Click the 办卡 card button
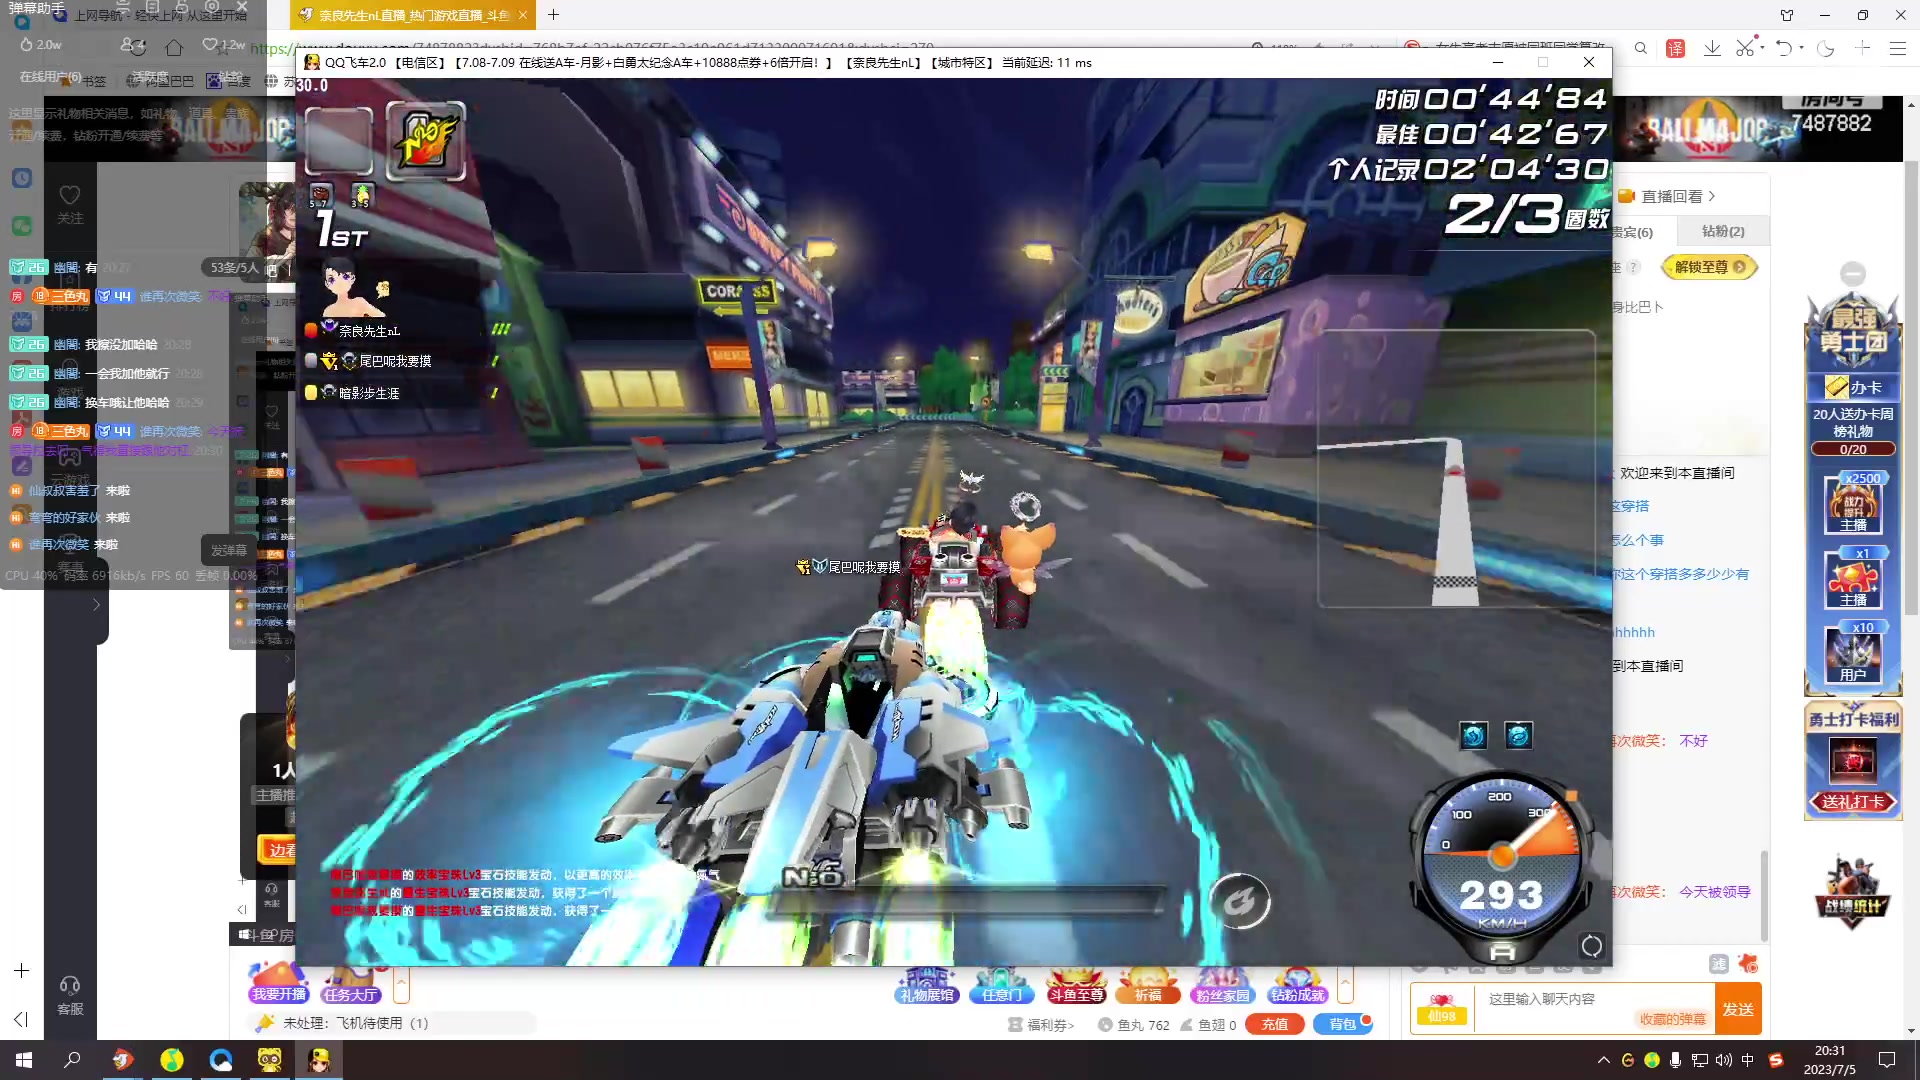Screen dimensions: 1920x1080 [x=1854, y=387]
